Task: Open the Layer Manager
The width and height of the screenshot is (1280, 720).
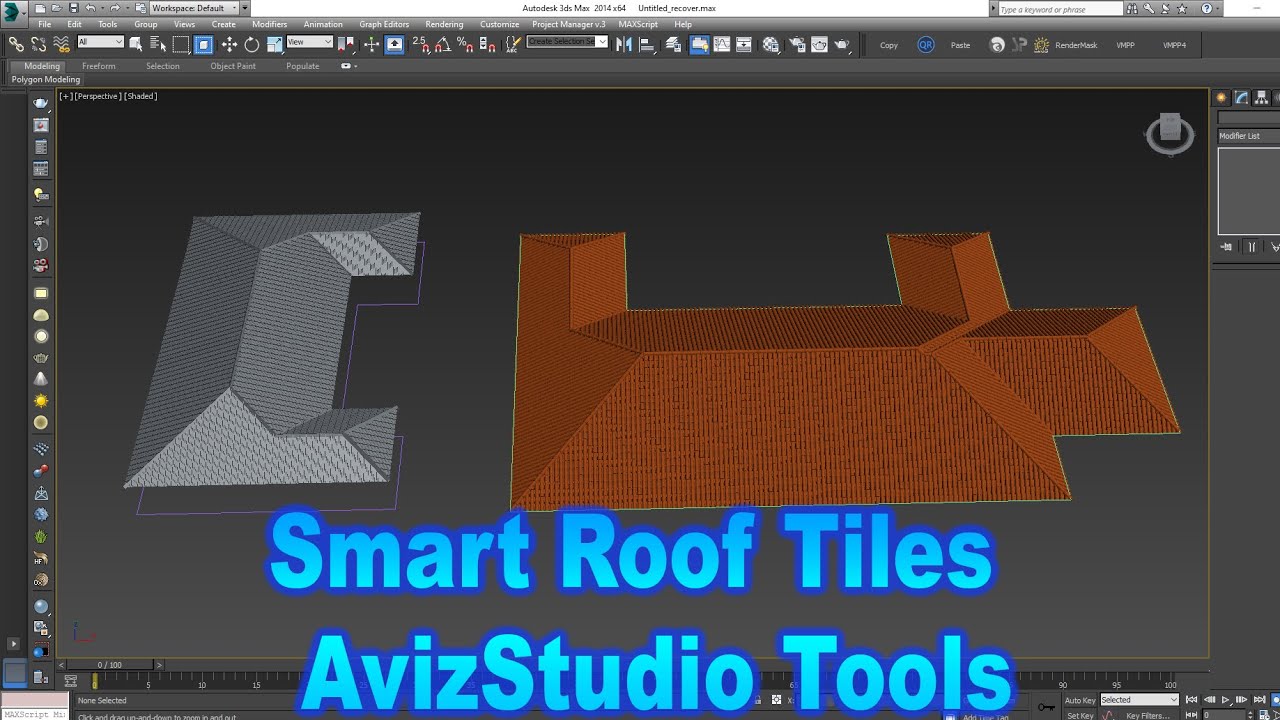Action: [673, 44]
